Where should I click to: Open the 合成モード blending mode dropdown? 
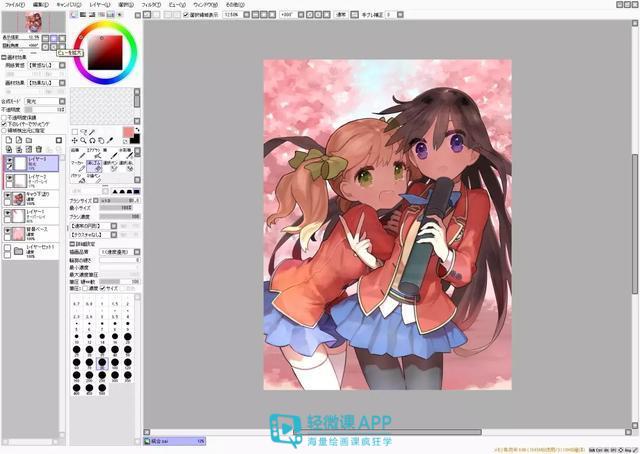point(44,101)
